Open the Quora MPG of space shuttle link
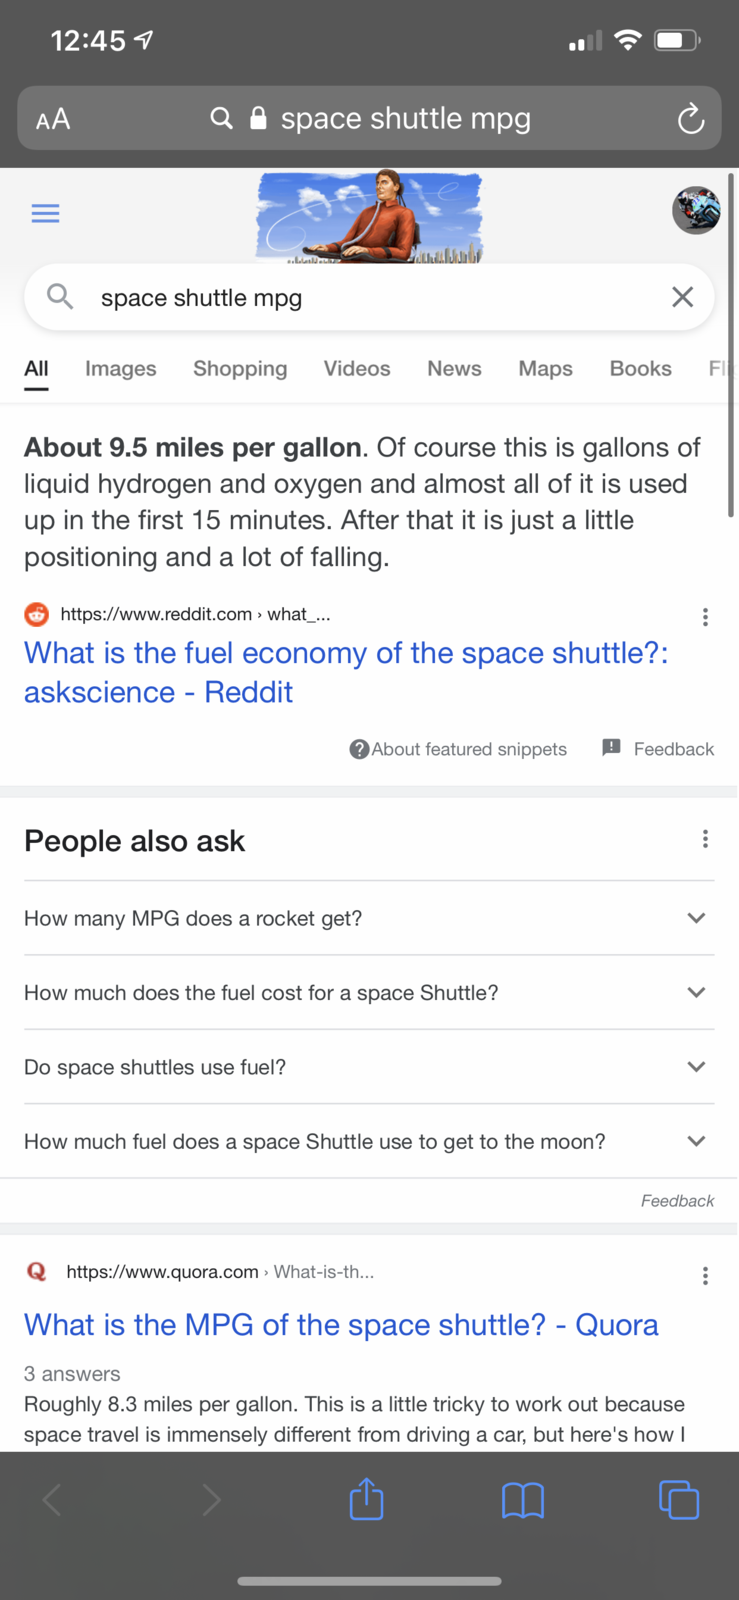Image resolution: width=739 pixels, height=1600 pixels. (341, 1325)
